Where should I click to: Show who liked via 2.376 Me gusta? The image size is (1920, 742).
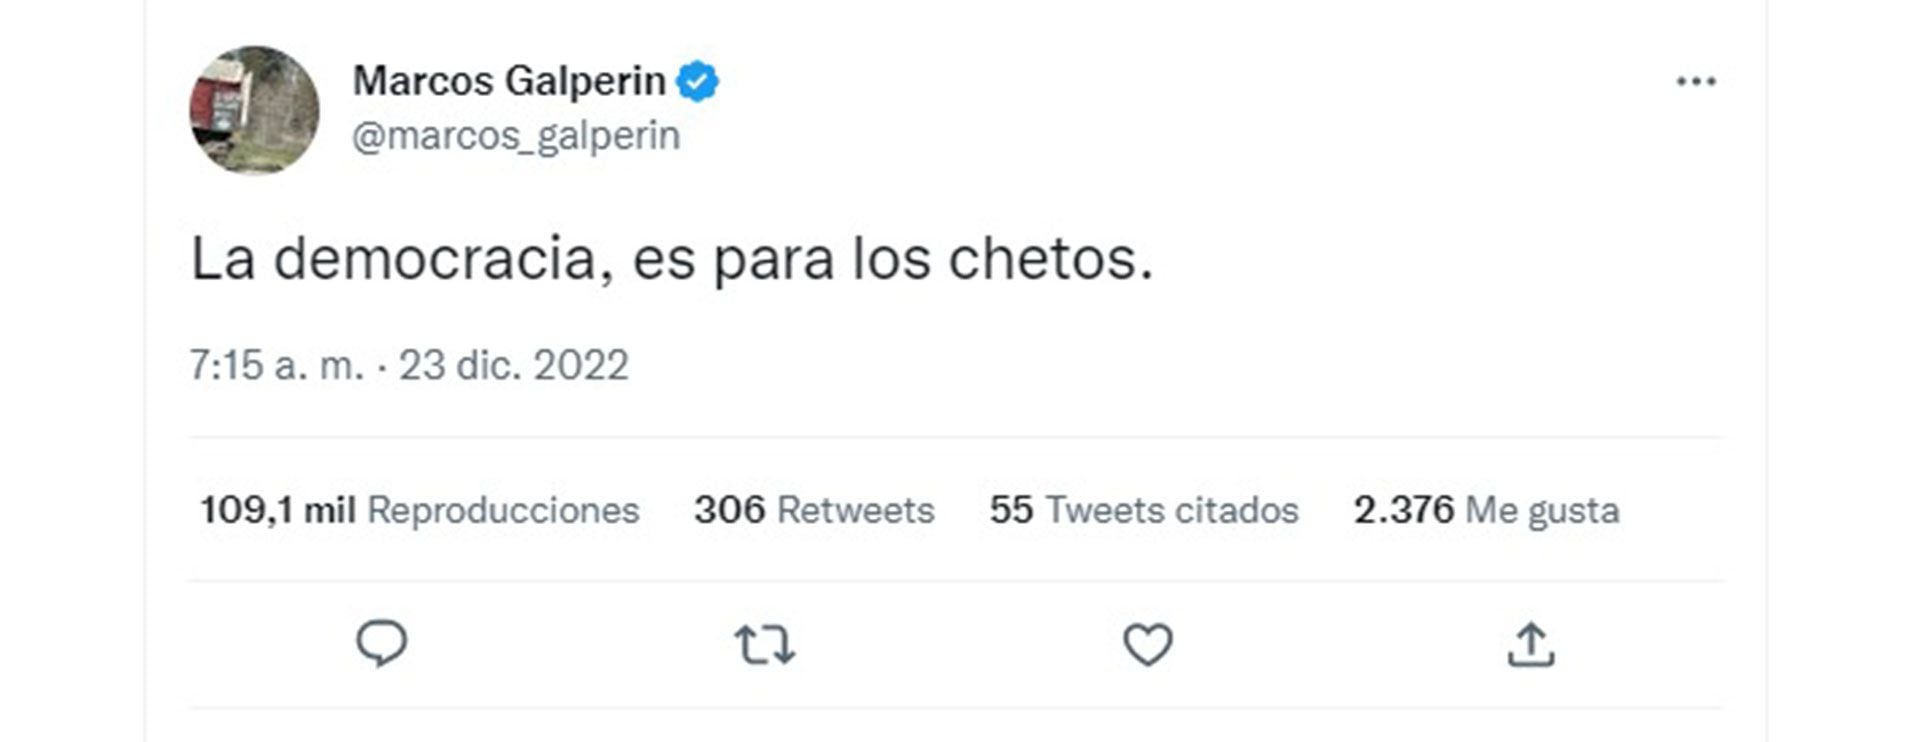[x=1486, y=510]
